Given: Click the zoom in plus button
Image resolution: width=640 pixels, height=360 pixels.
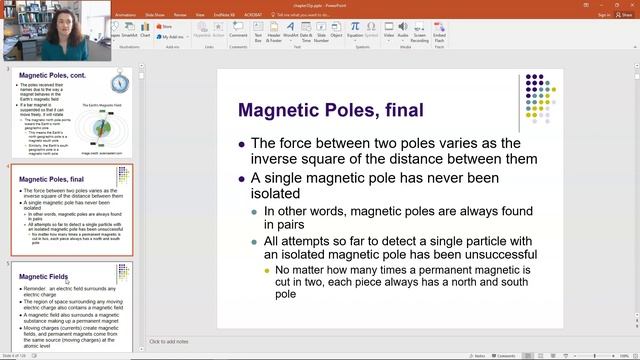Looking at the screenshot, I should click(613, 356).
